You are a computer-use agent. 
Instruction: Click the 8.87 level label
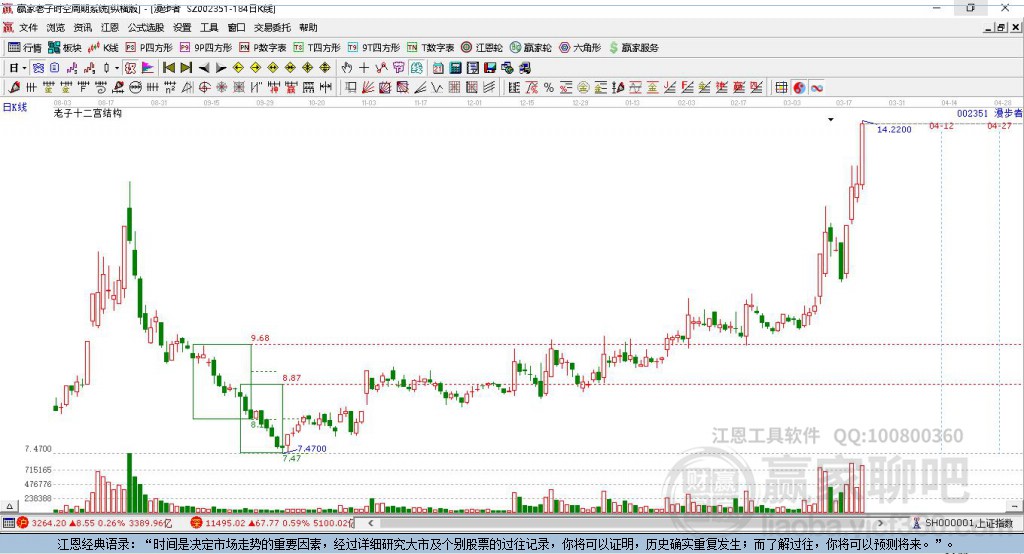(x=292, y=378)
